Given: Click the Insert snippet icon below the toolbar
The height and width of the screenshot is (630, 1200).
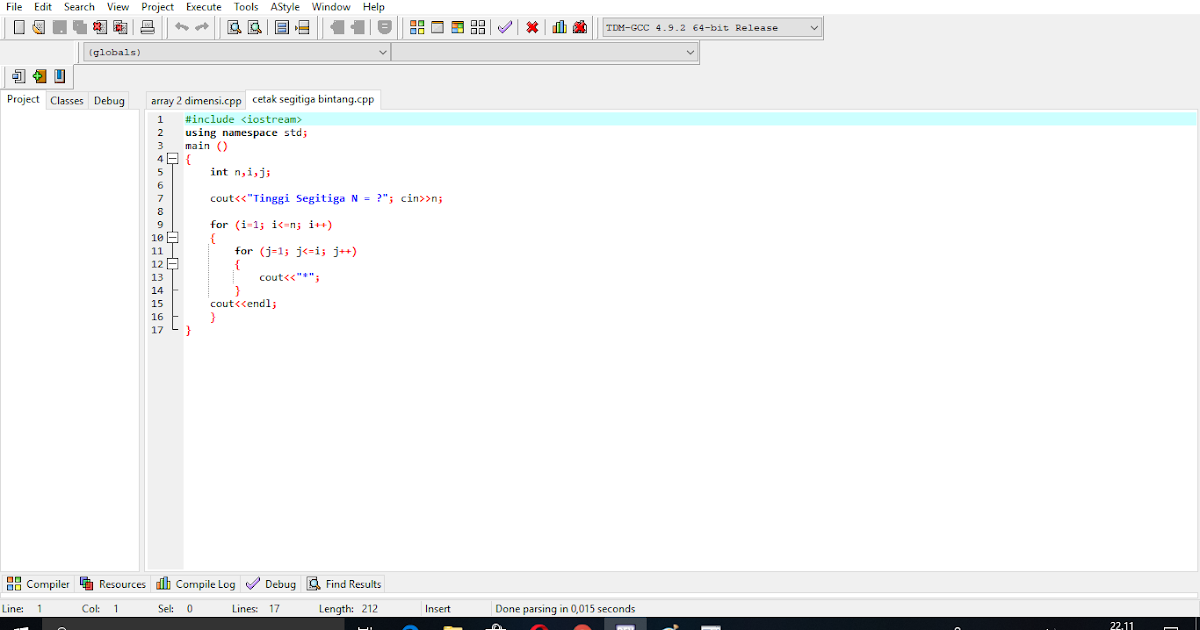Looking at the screenshot, I should coord(19,76).
